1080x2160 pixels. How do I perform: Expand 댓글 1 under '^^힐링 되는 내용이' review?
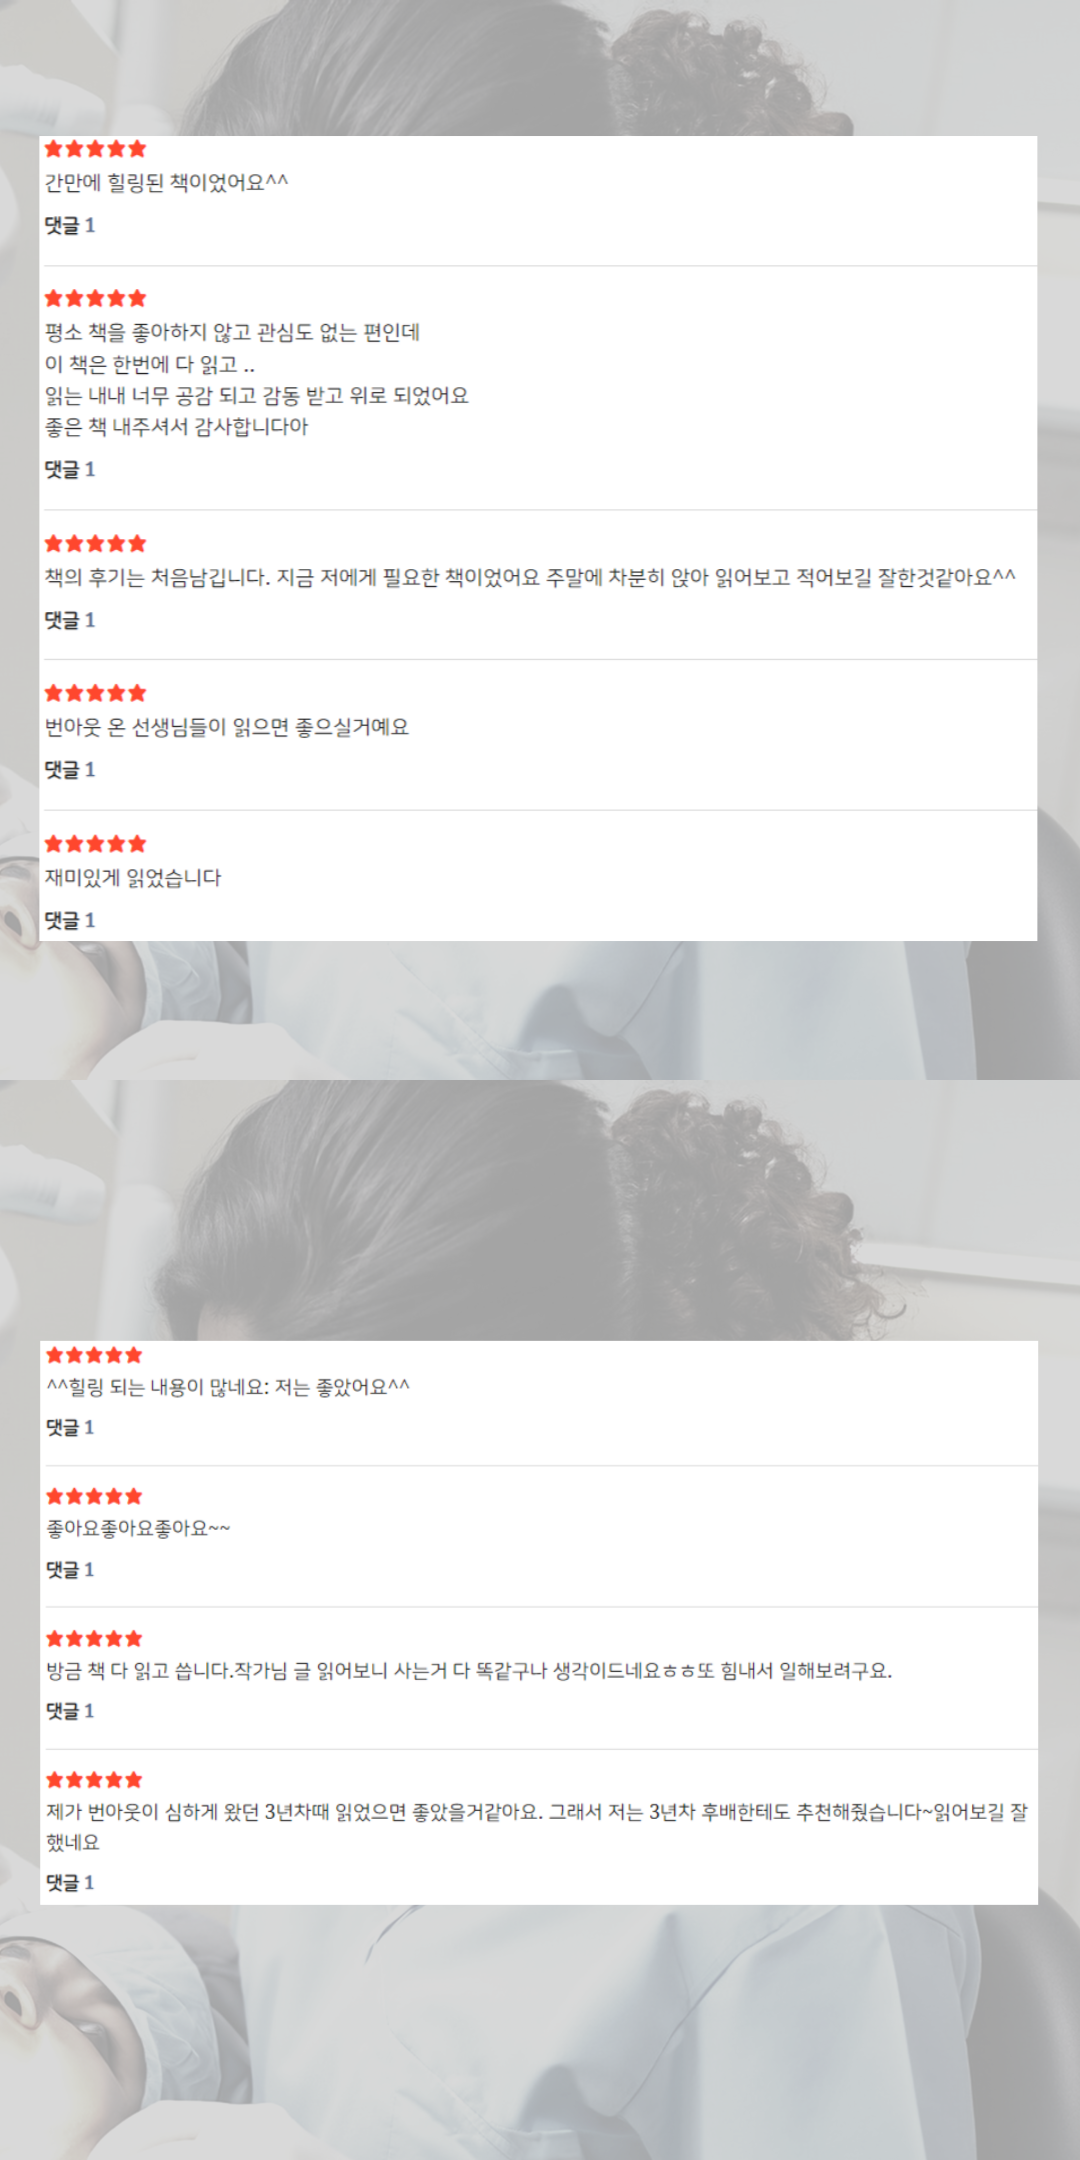point(70,1428)
